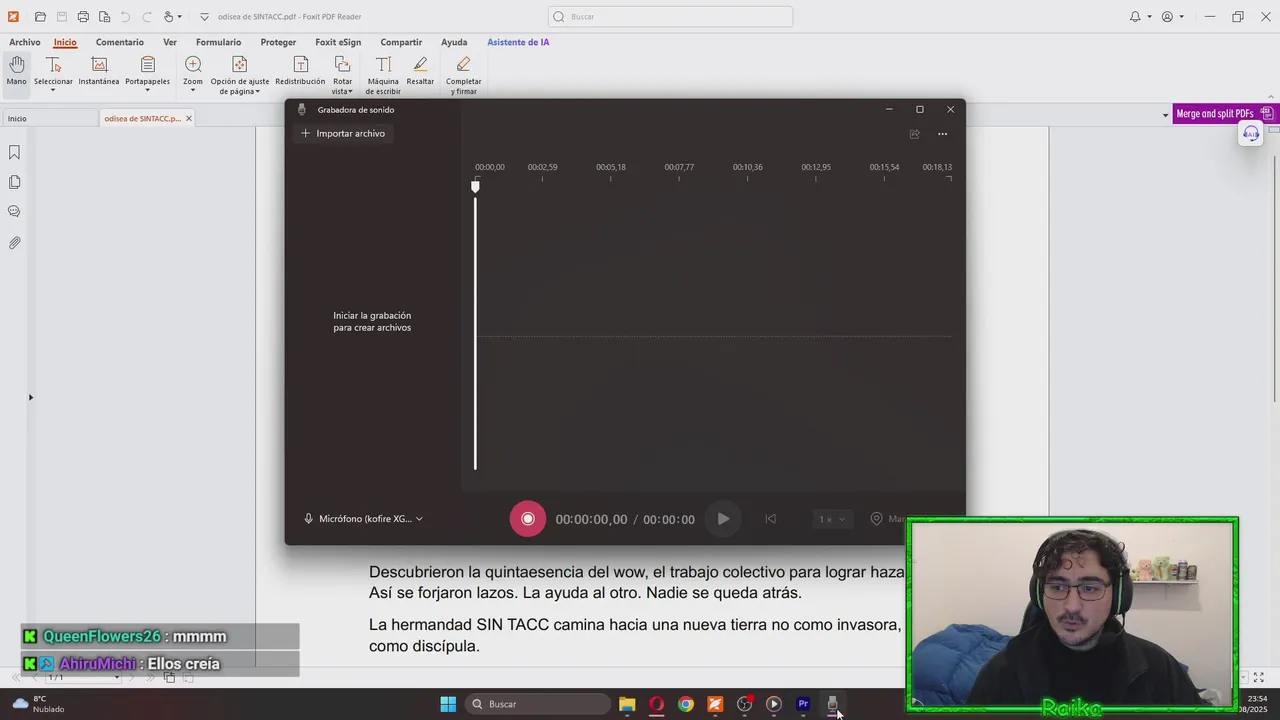Click the page number field showing 1 / 1
This screenshot has height=720, width=1280.
click(x=82, y=677)
